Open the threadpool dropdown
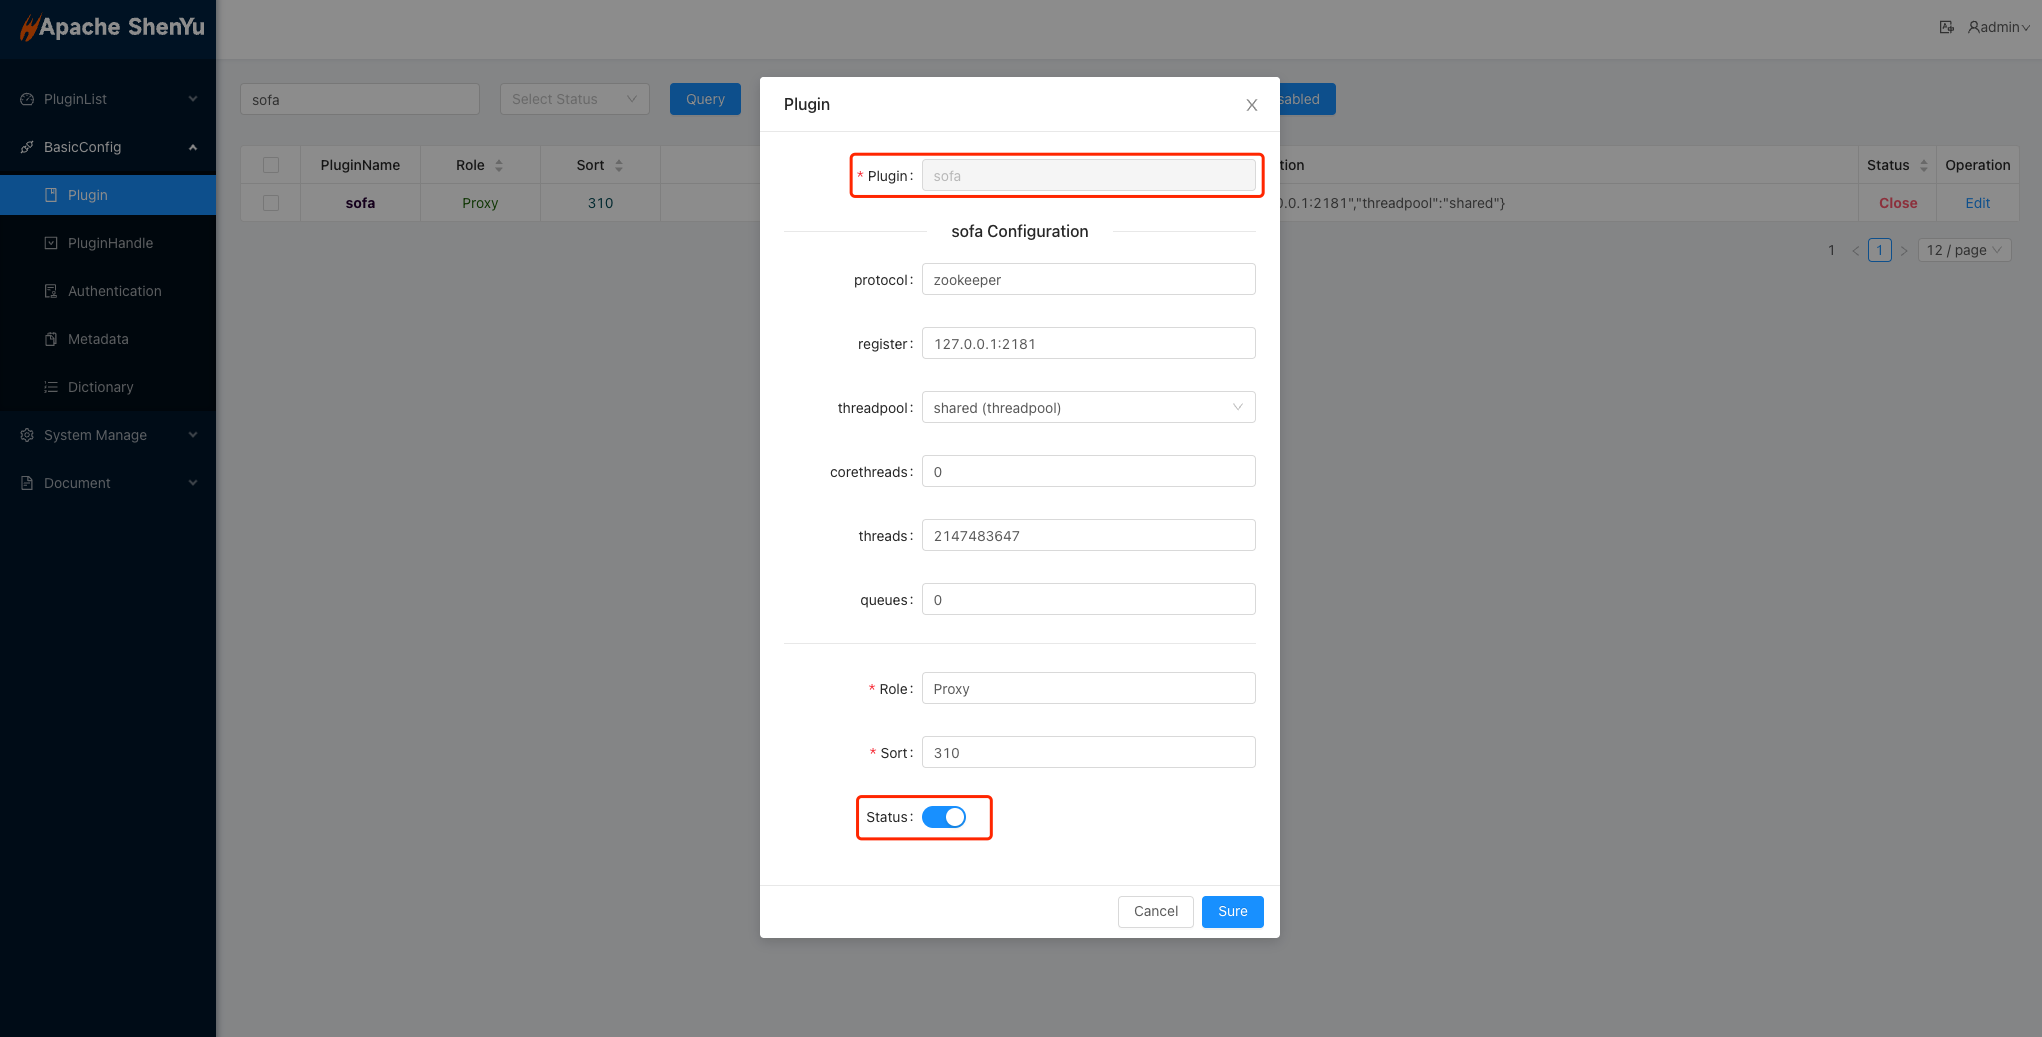 (x=1088, y=407)
